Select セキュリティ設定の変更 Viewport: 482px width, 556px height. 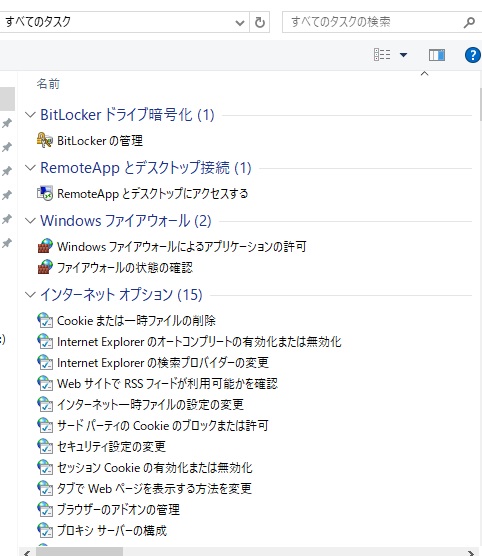tap(111, 446)
